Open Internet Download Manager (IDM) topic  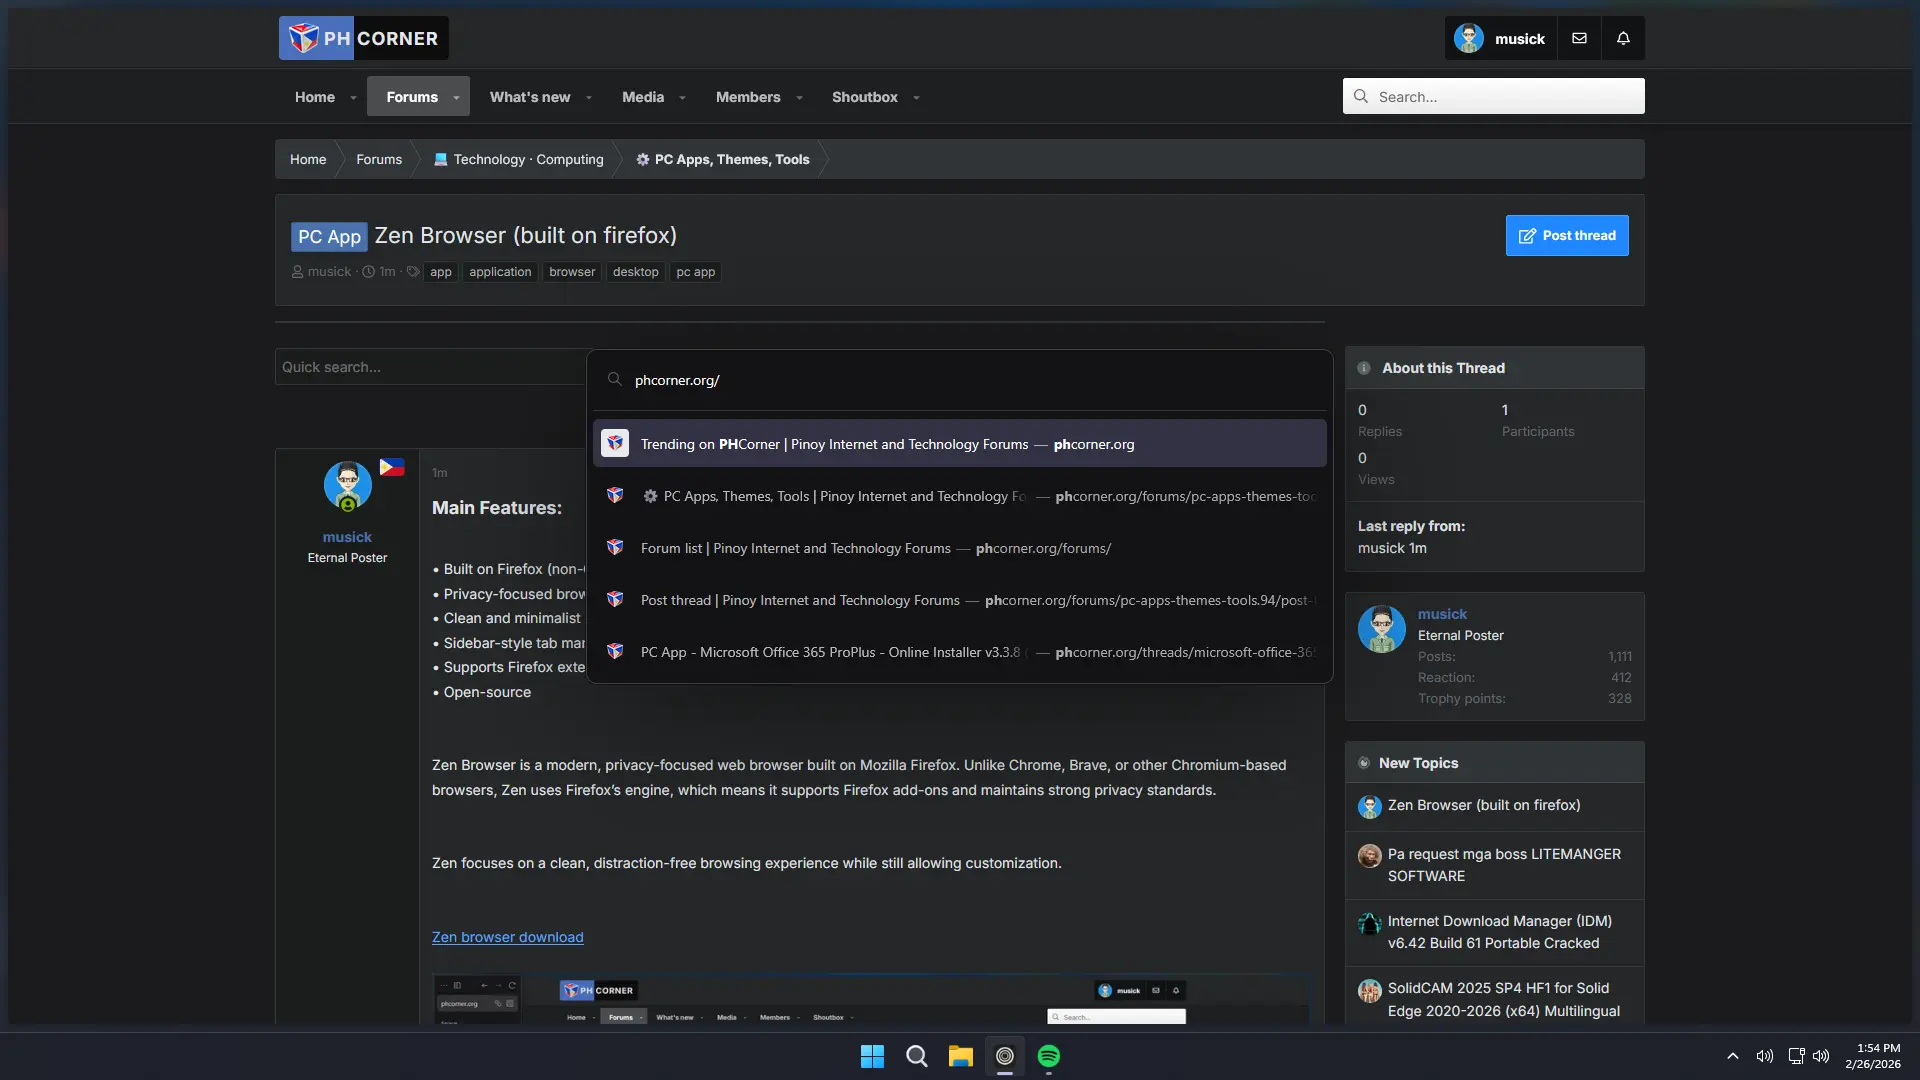coord(1500,932)
